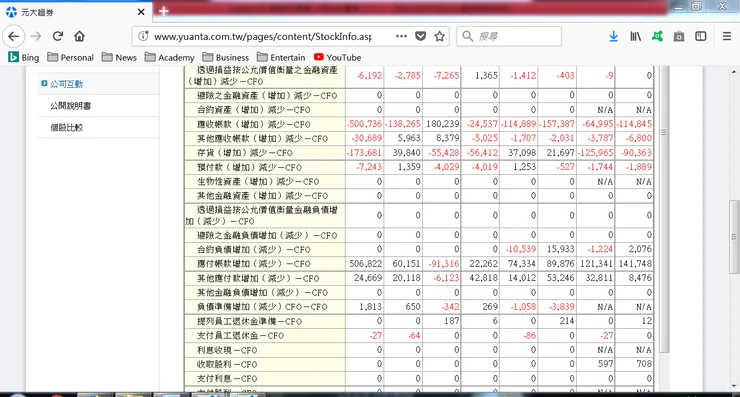Click the value 708 in 收取股利 row
The height and width of the screenshot is (397, 740).
644,364
